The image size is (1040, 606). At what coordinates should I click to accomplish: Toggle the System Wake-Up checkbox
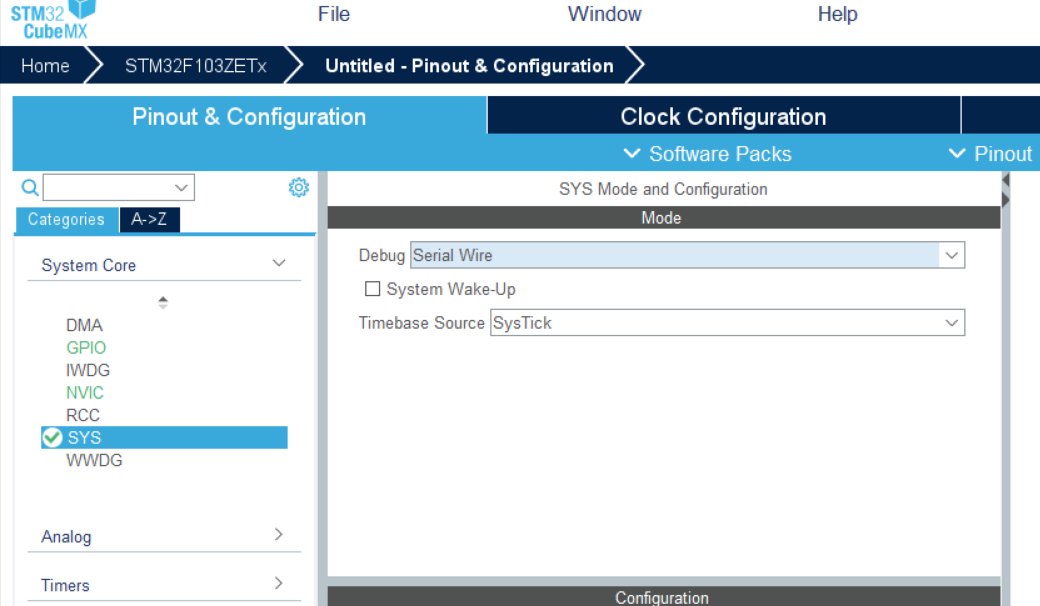373,288
